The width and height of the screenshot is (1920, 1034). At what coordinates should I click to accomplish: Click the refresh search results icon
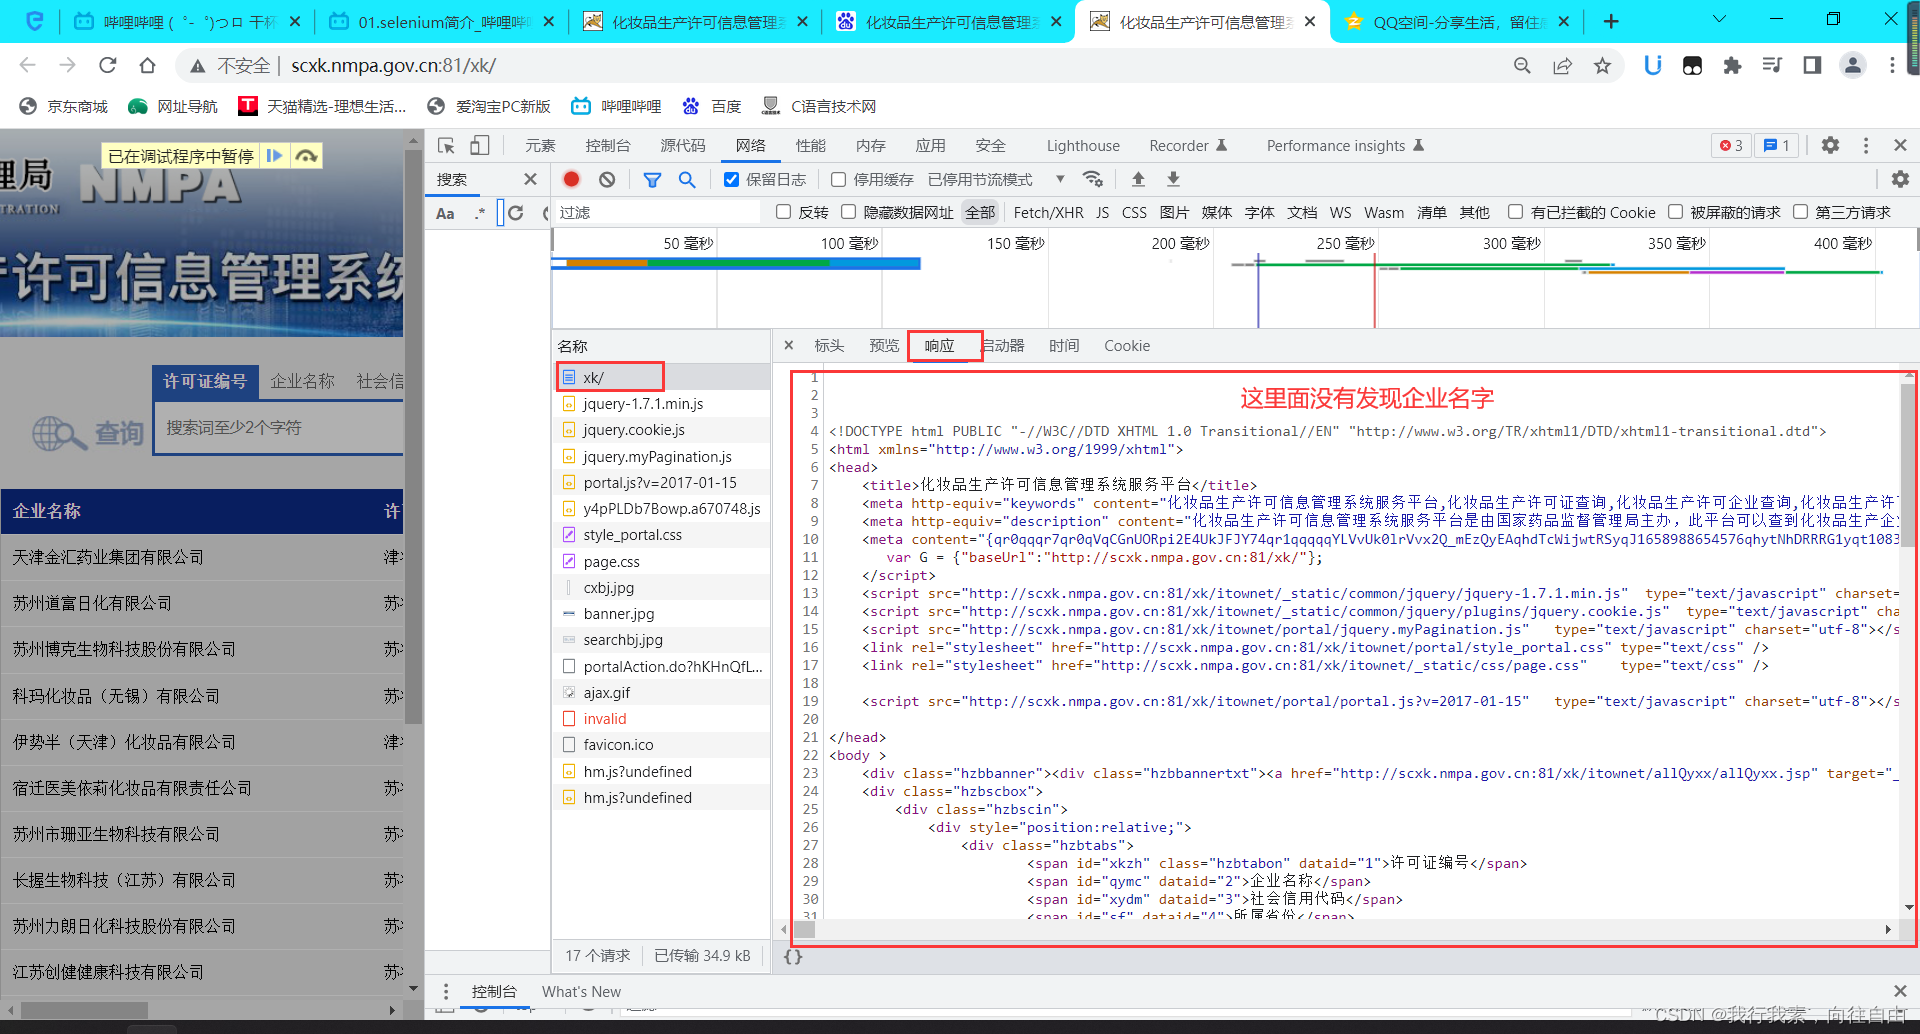click(516, 212)
